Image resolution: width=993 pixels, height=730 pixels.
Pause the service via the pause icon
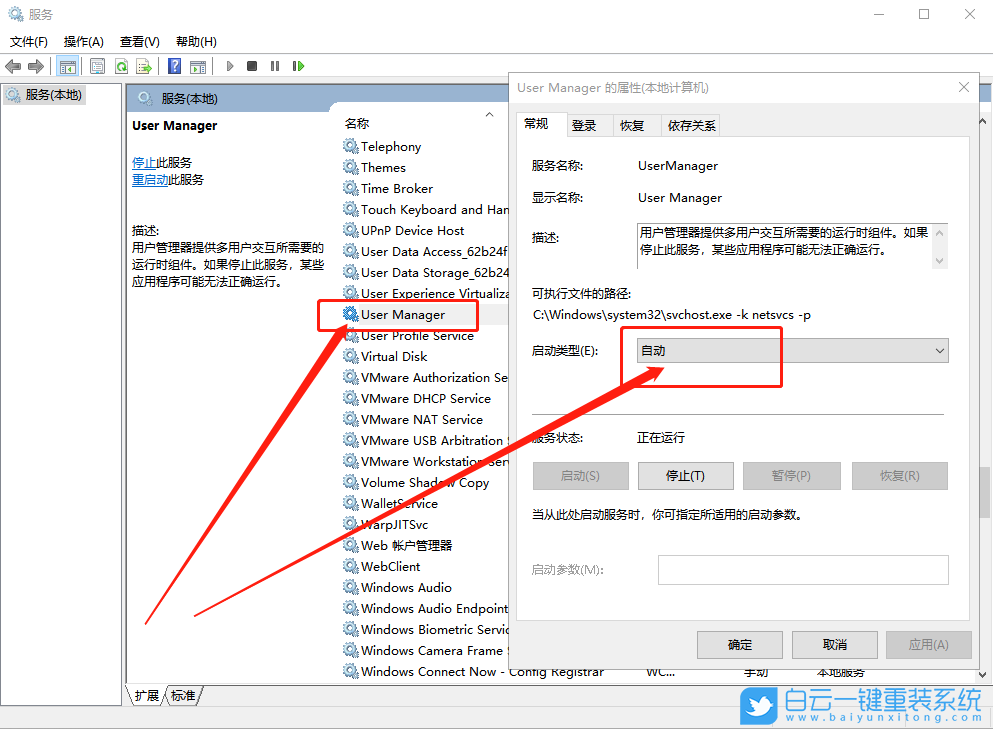click(275, 66)
